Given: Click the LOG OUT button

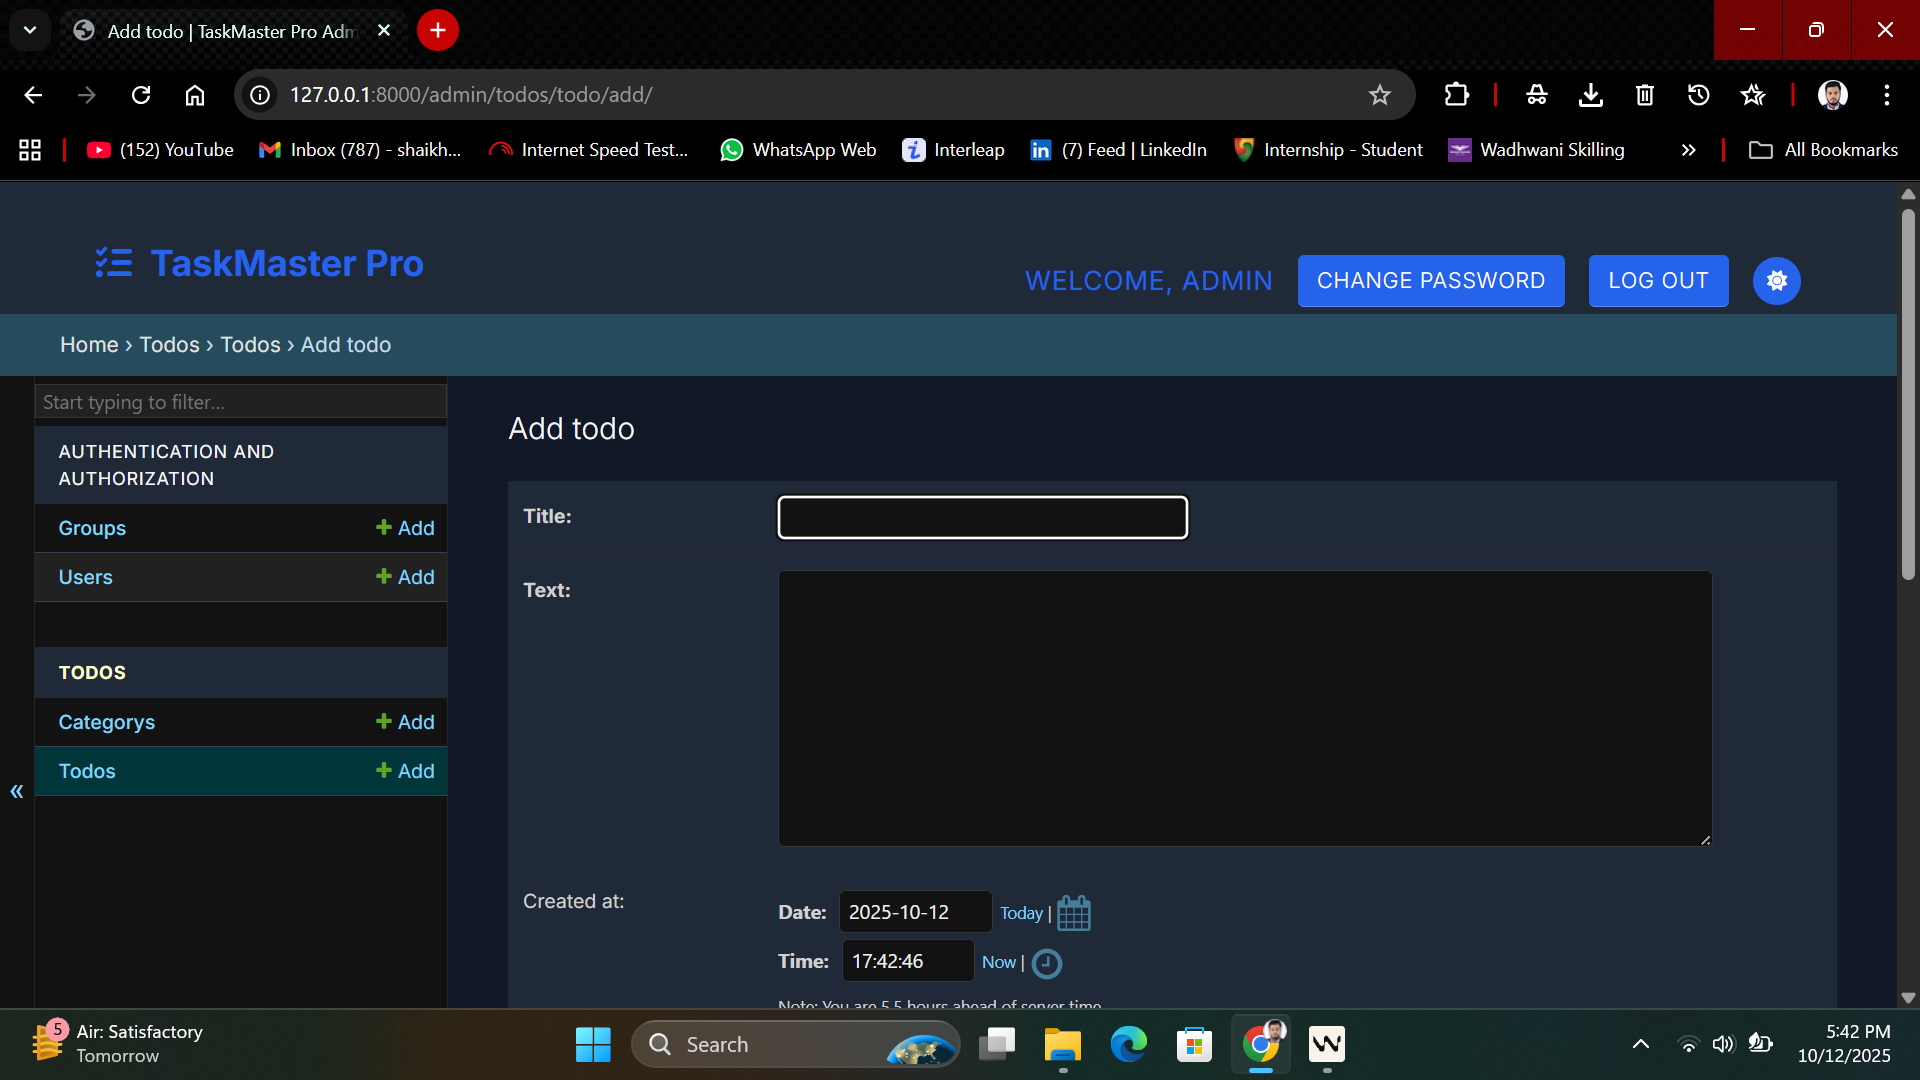Looking at the screenshot, I should (x=1658, y=281).
